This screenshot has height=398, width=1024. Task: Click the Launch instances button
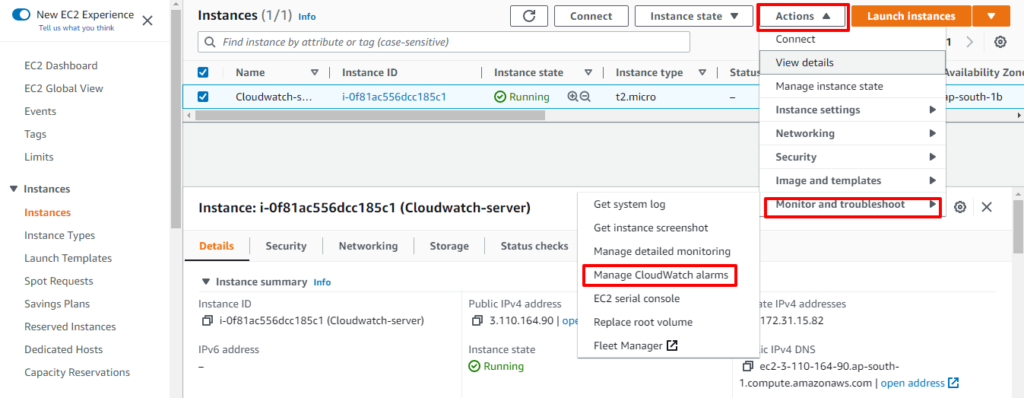click(911, 16)
